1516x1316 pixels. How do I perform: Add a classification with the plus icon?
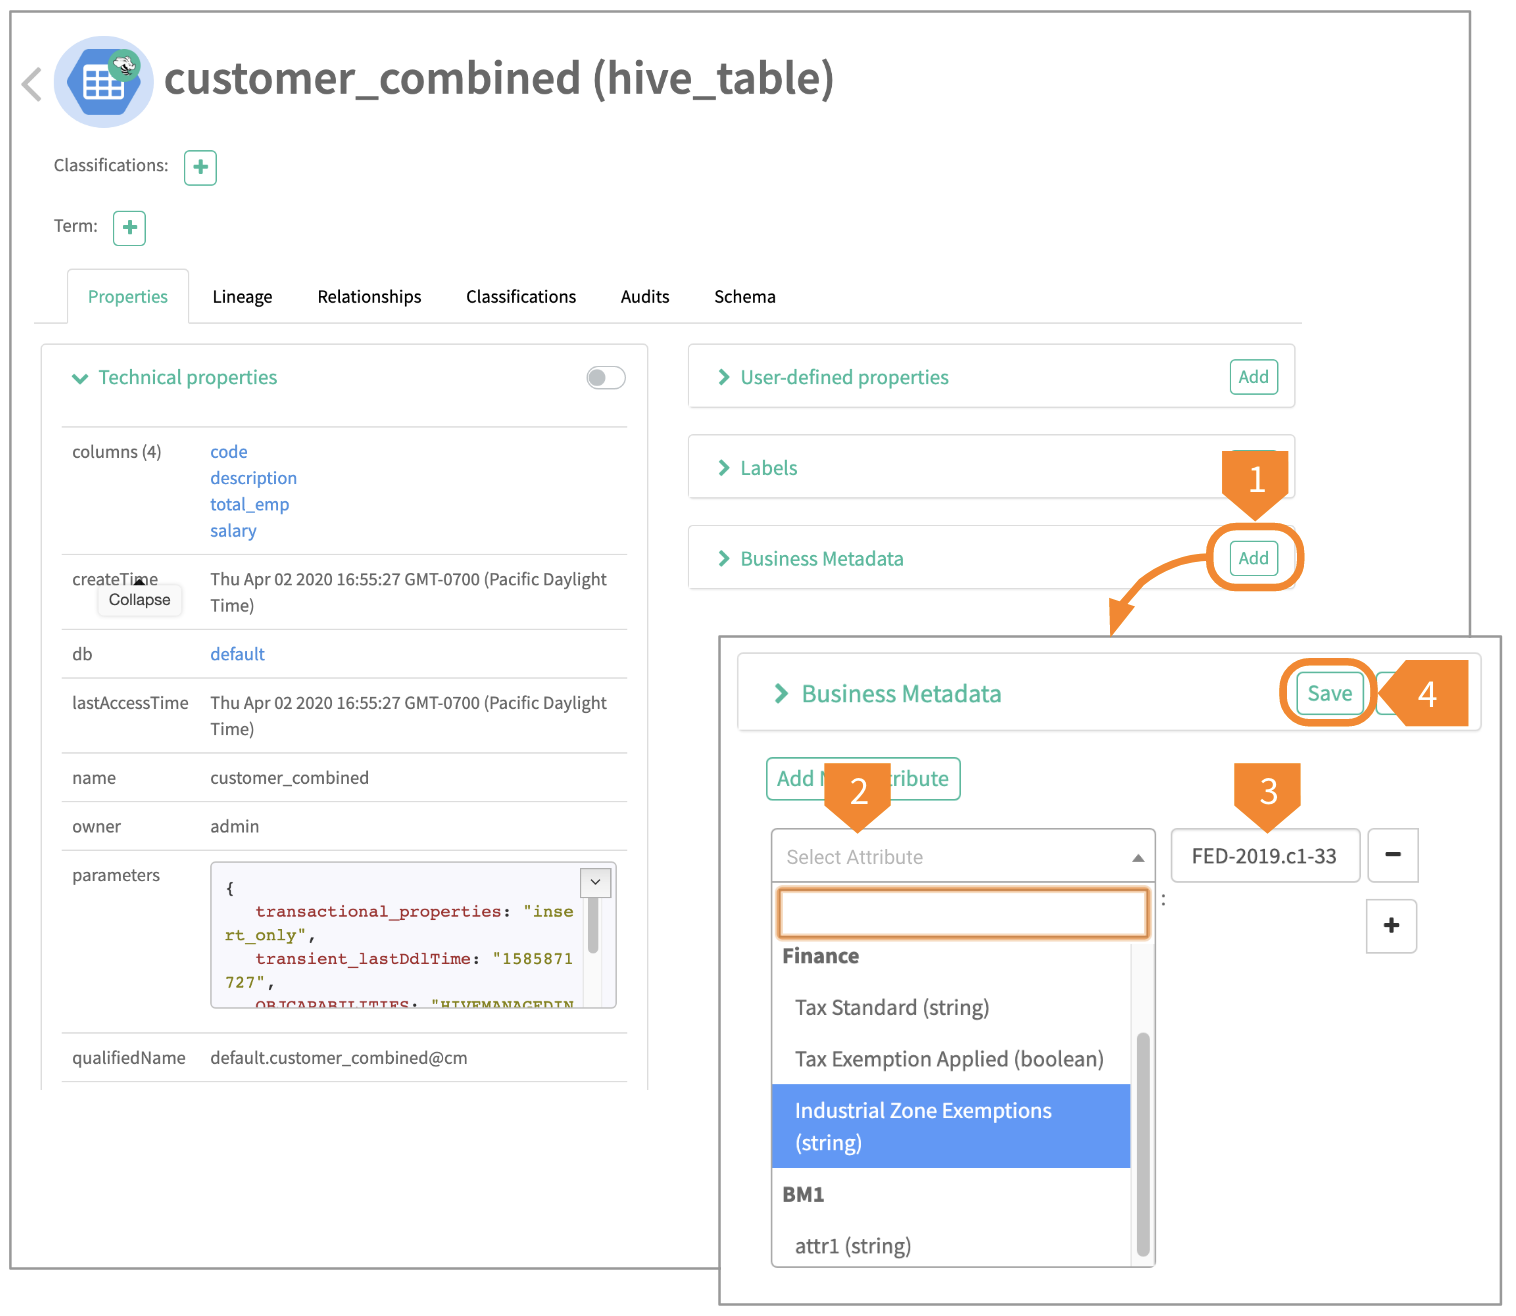(200, 167)
